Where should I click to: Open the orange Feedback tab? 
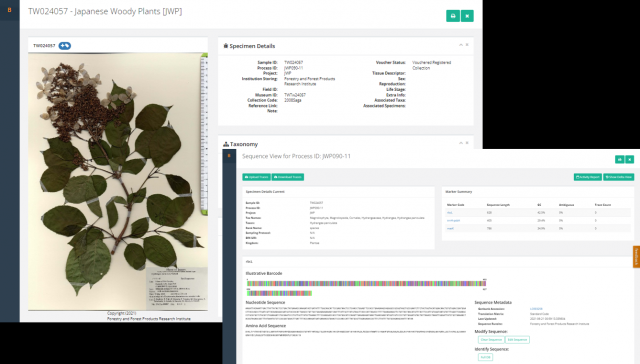(x=636, y=257)
